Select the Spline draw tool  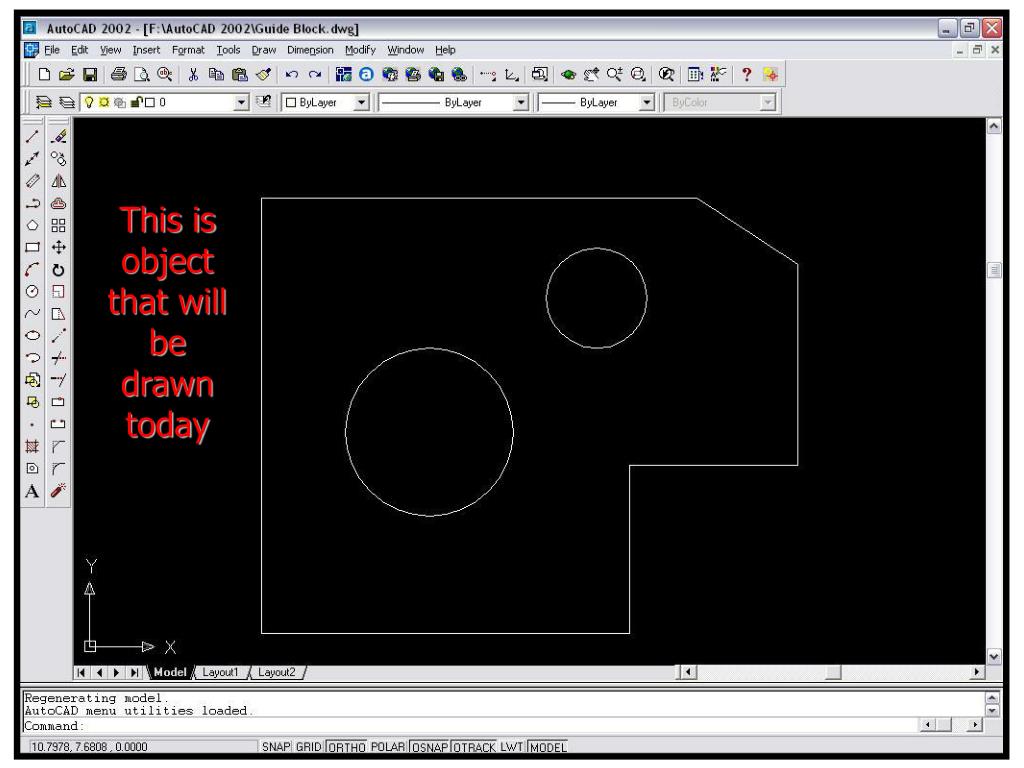point(32,313)
